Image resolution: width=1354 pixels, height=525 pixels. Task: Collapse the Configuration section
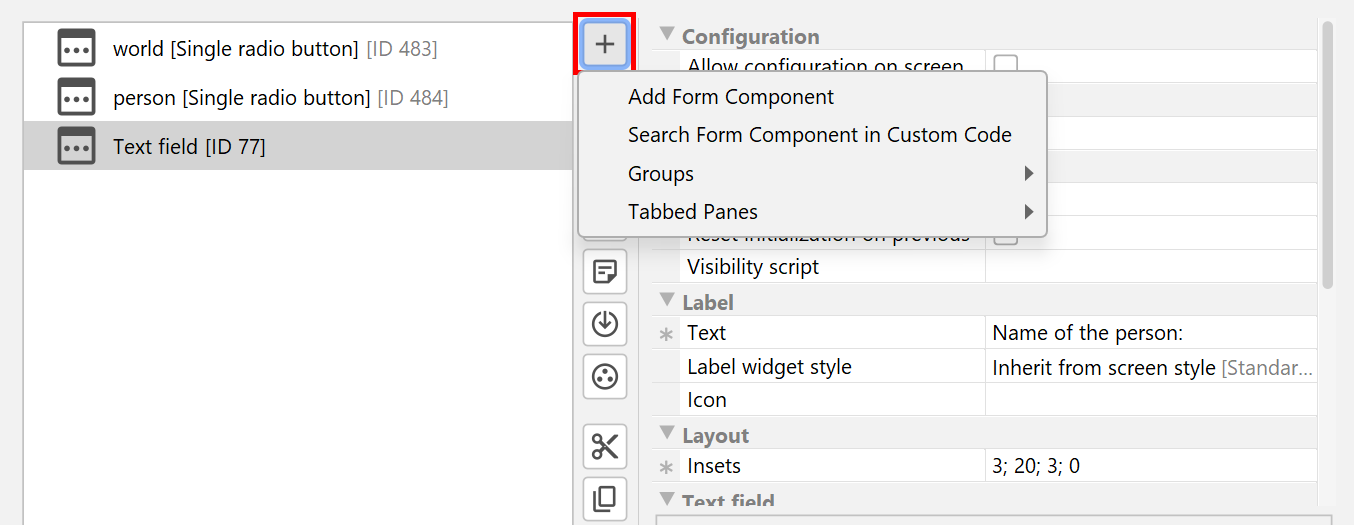tap(667, 35)
